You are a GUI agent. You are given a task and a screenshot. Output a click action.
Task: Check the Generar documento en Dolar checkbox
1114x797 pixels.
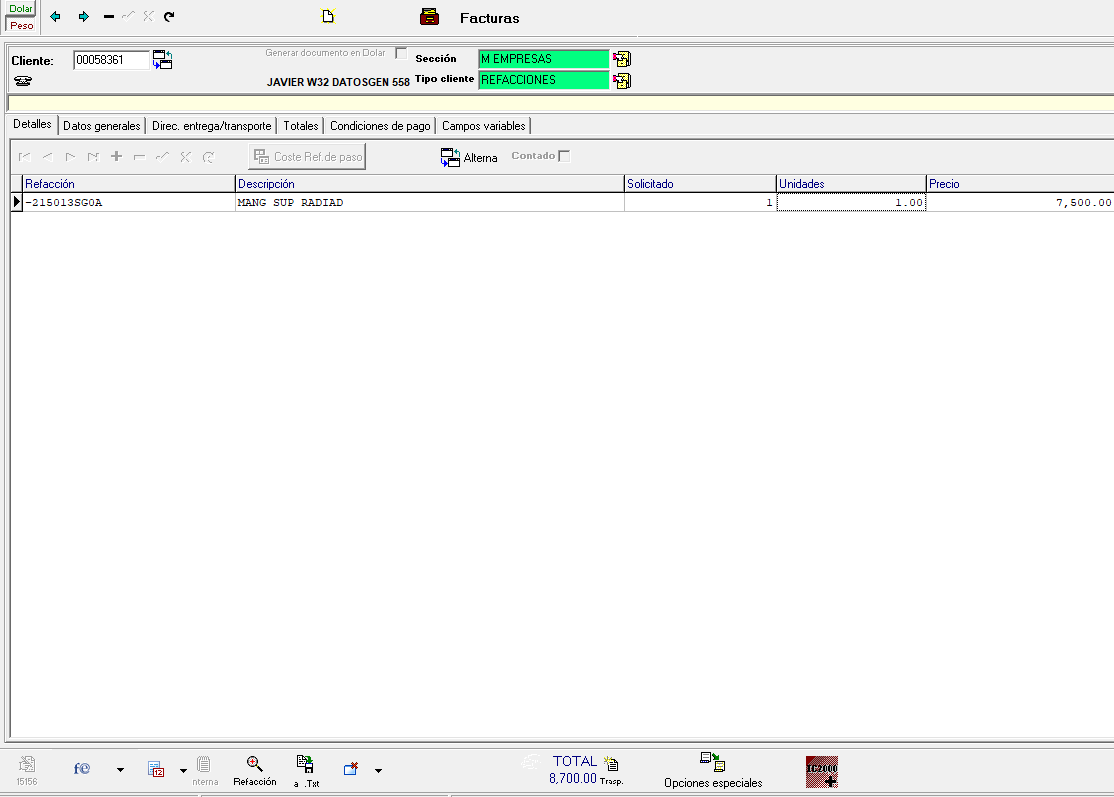click(401, 53)
